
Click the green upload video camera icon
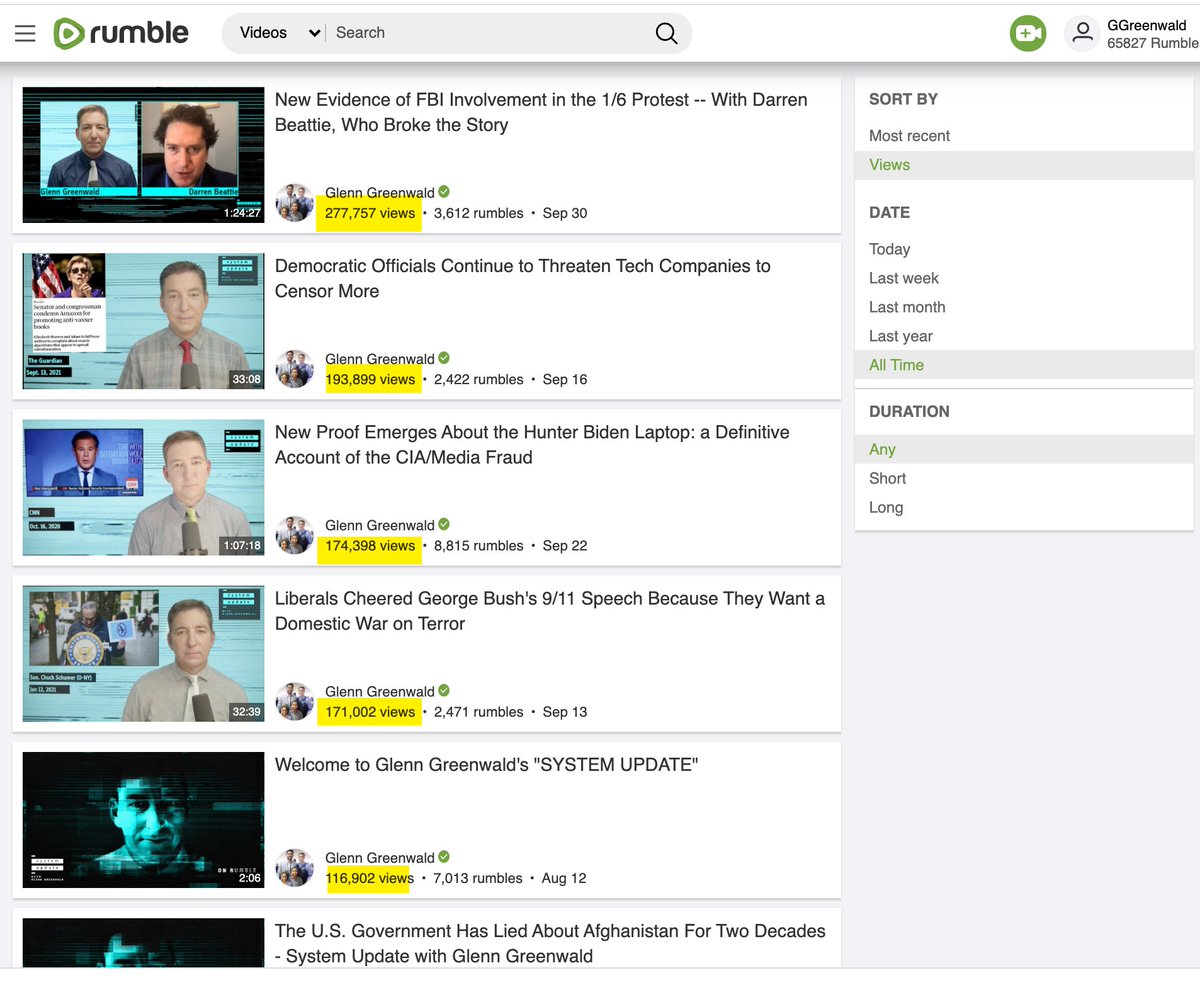pos(1027,33)
